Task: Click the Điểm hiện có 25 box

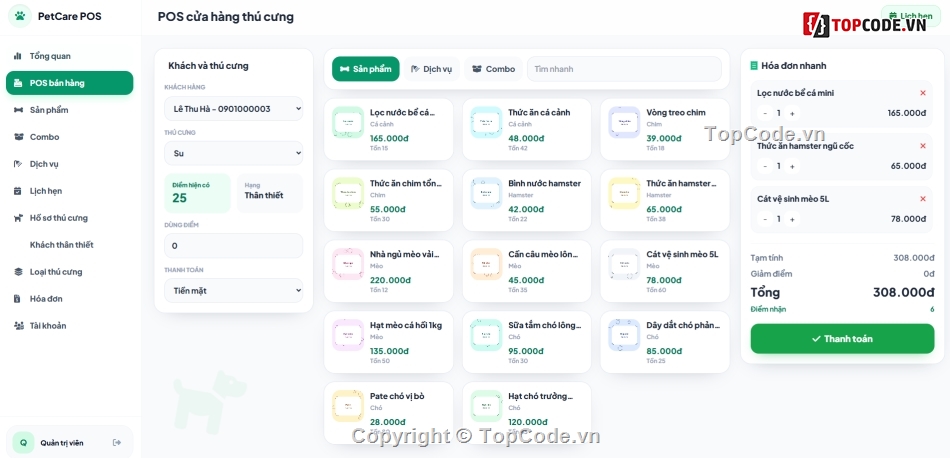Action: (198, 193)
